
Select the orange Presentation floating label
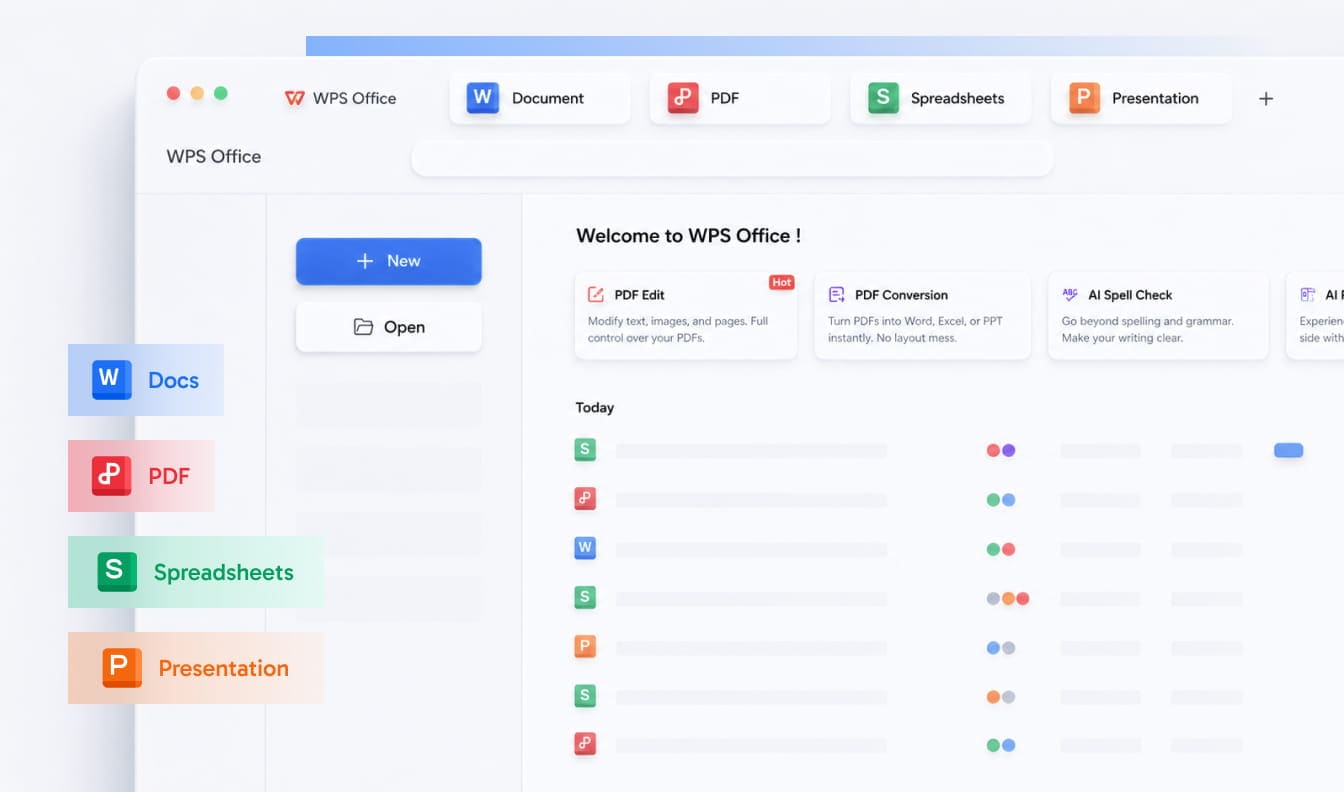coord(196,668)
